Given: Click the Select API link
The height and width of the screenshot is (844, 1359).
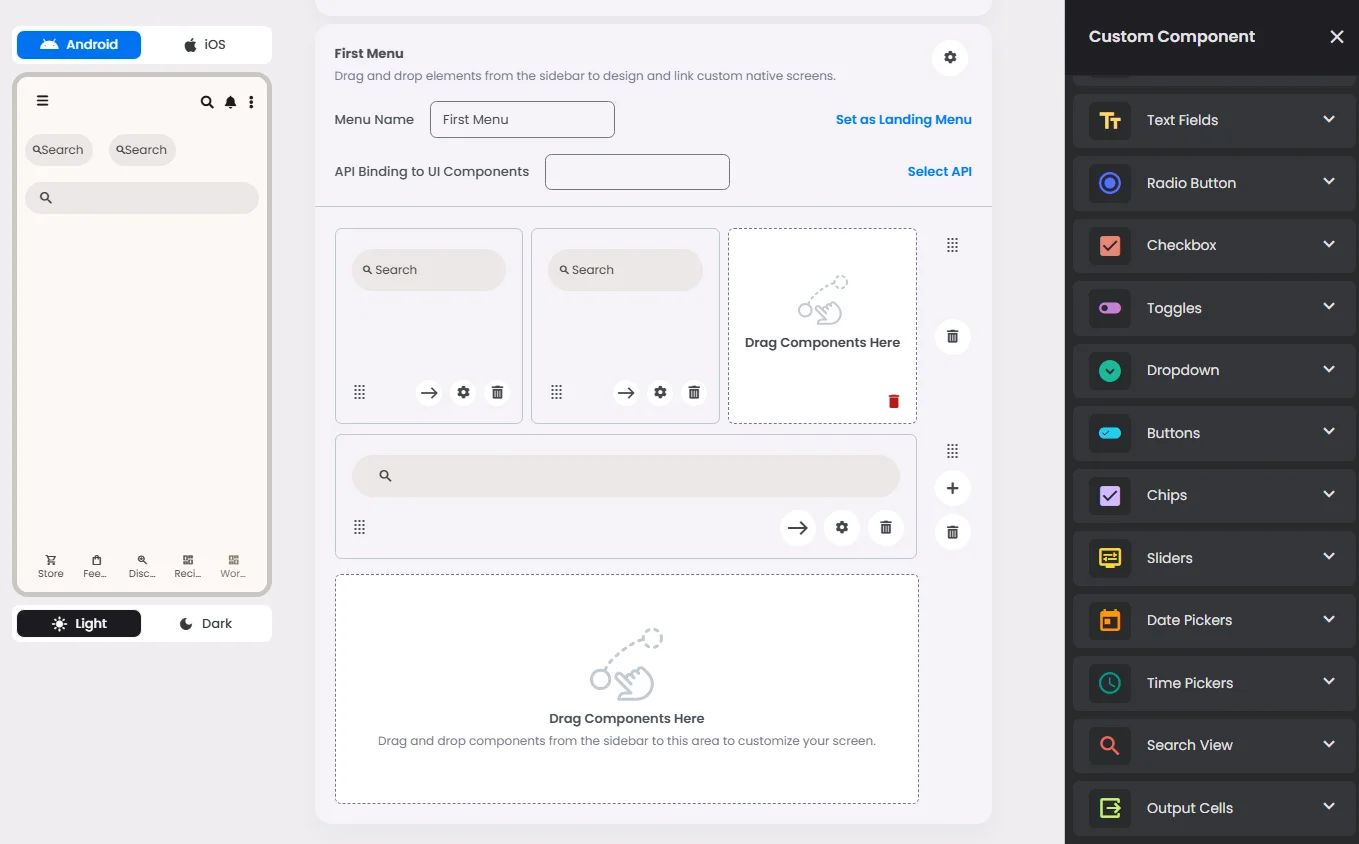Looking at the screenshot, I should [x=940, y=171].
